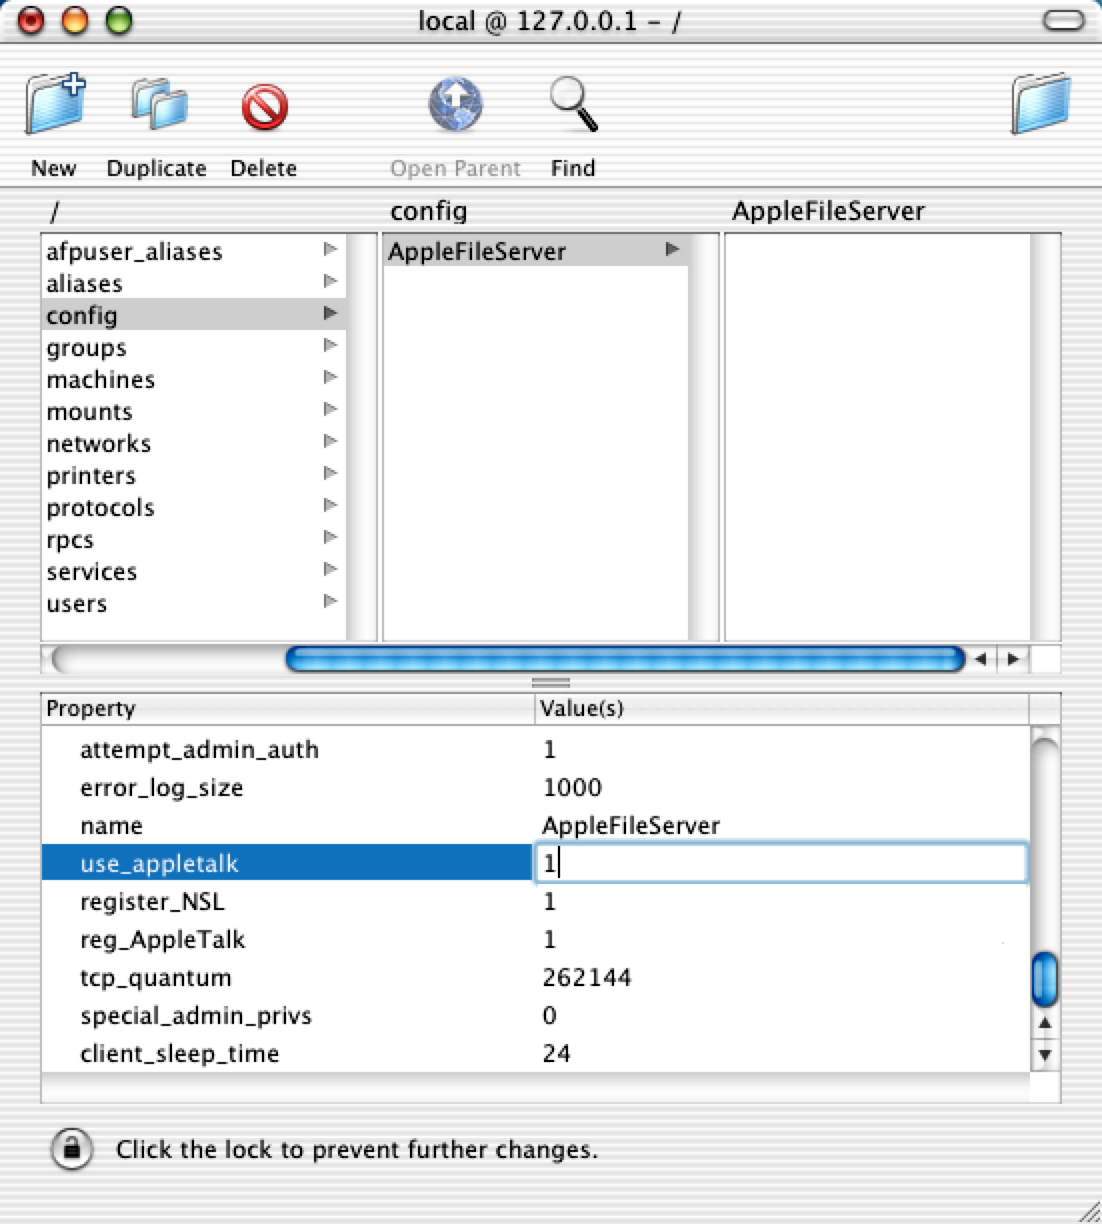This screenshot has width=1102, height=1224.
Task: Select the mounts directory
Action: pos(193,411)
